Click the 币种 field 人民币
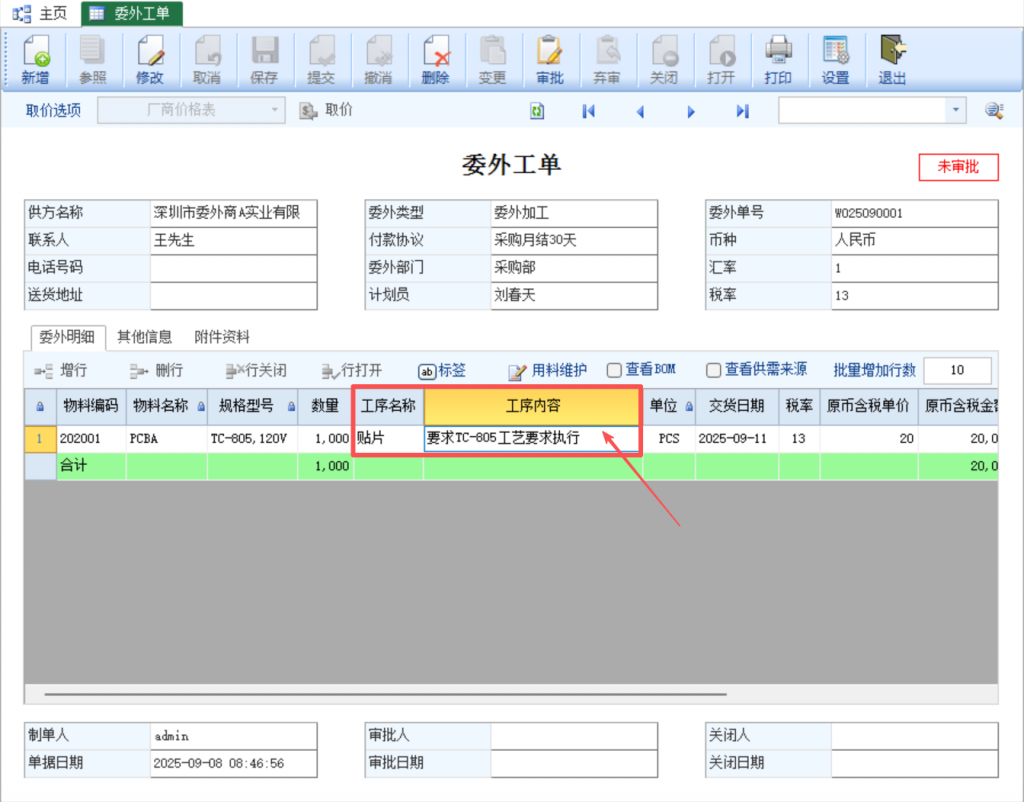 (x=914, y=240)
